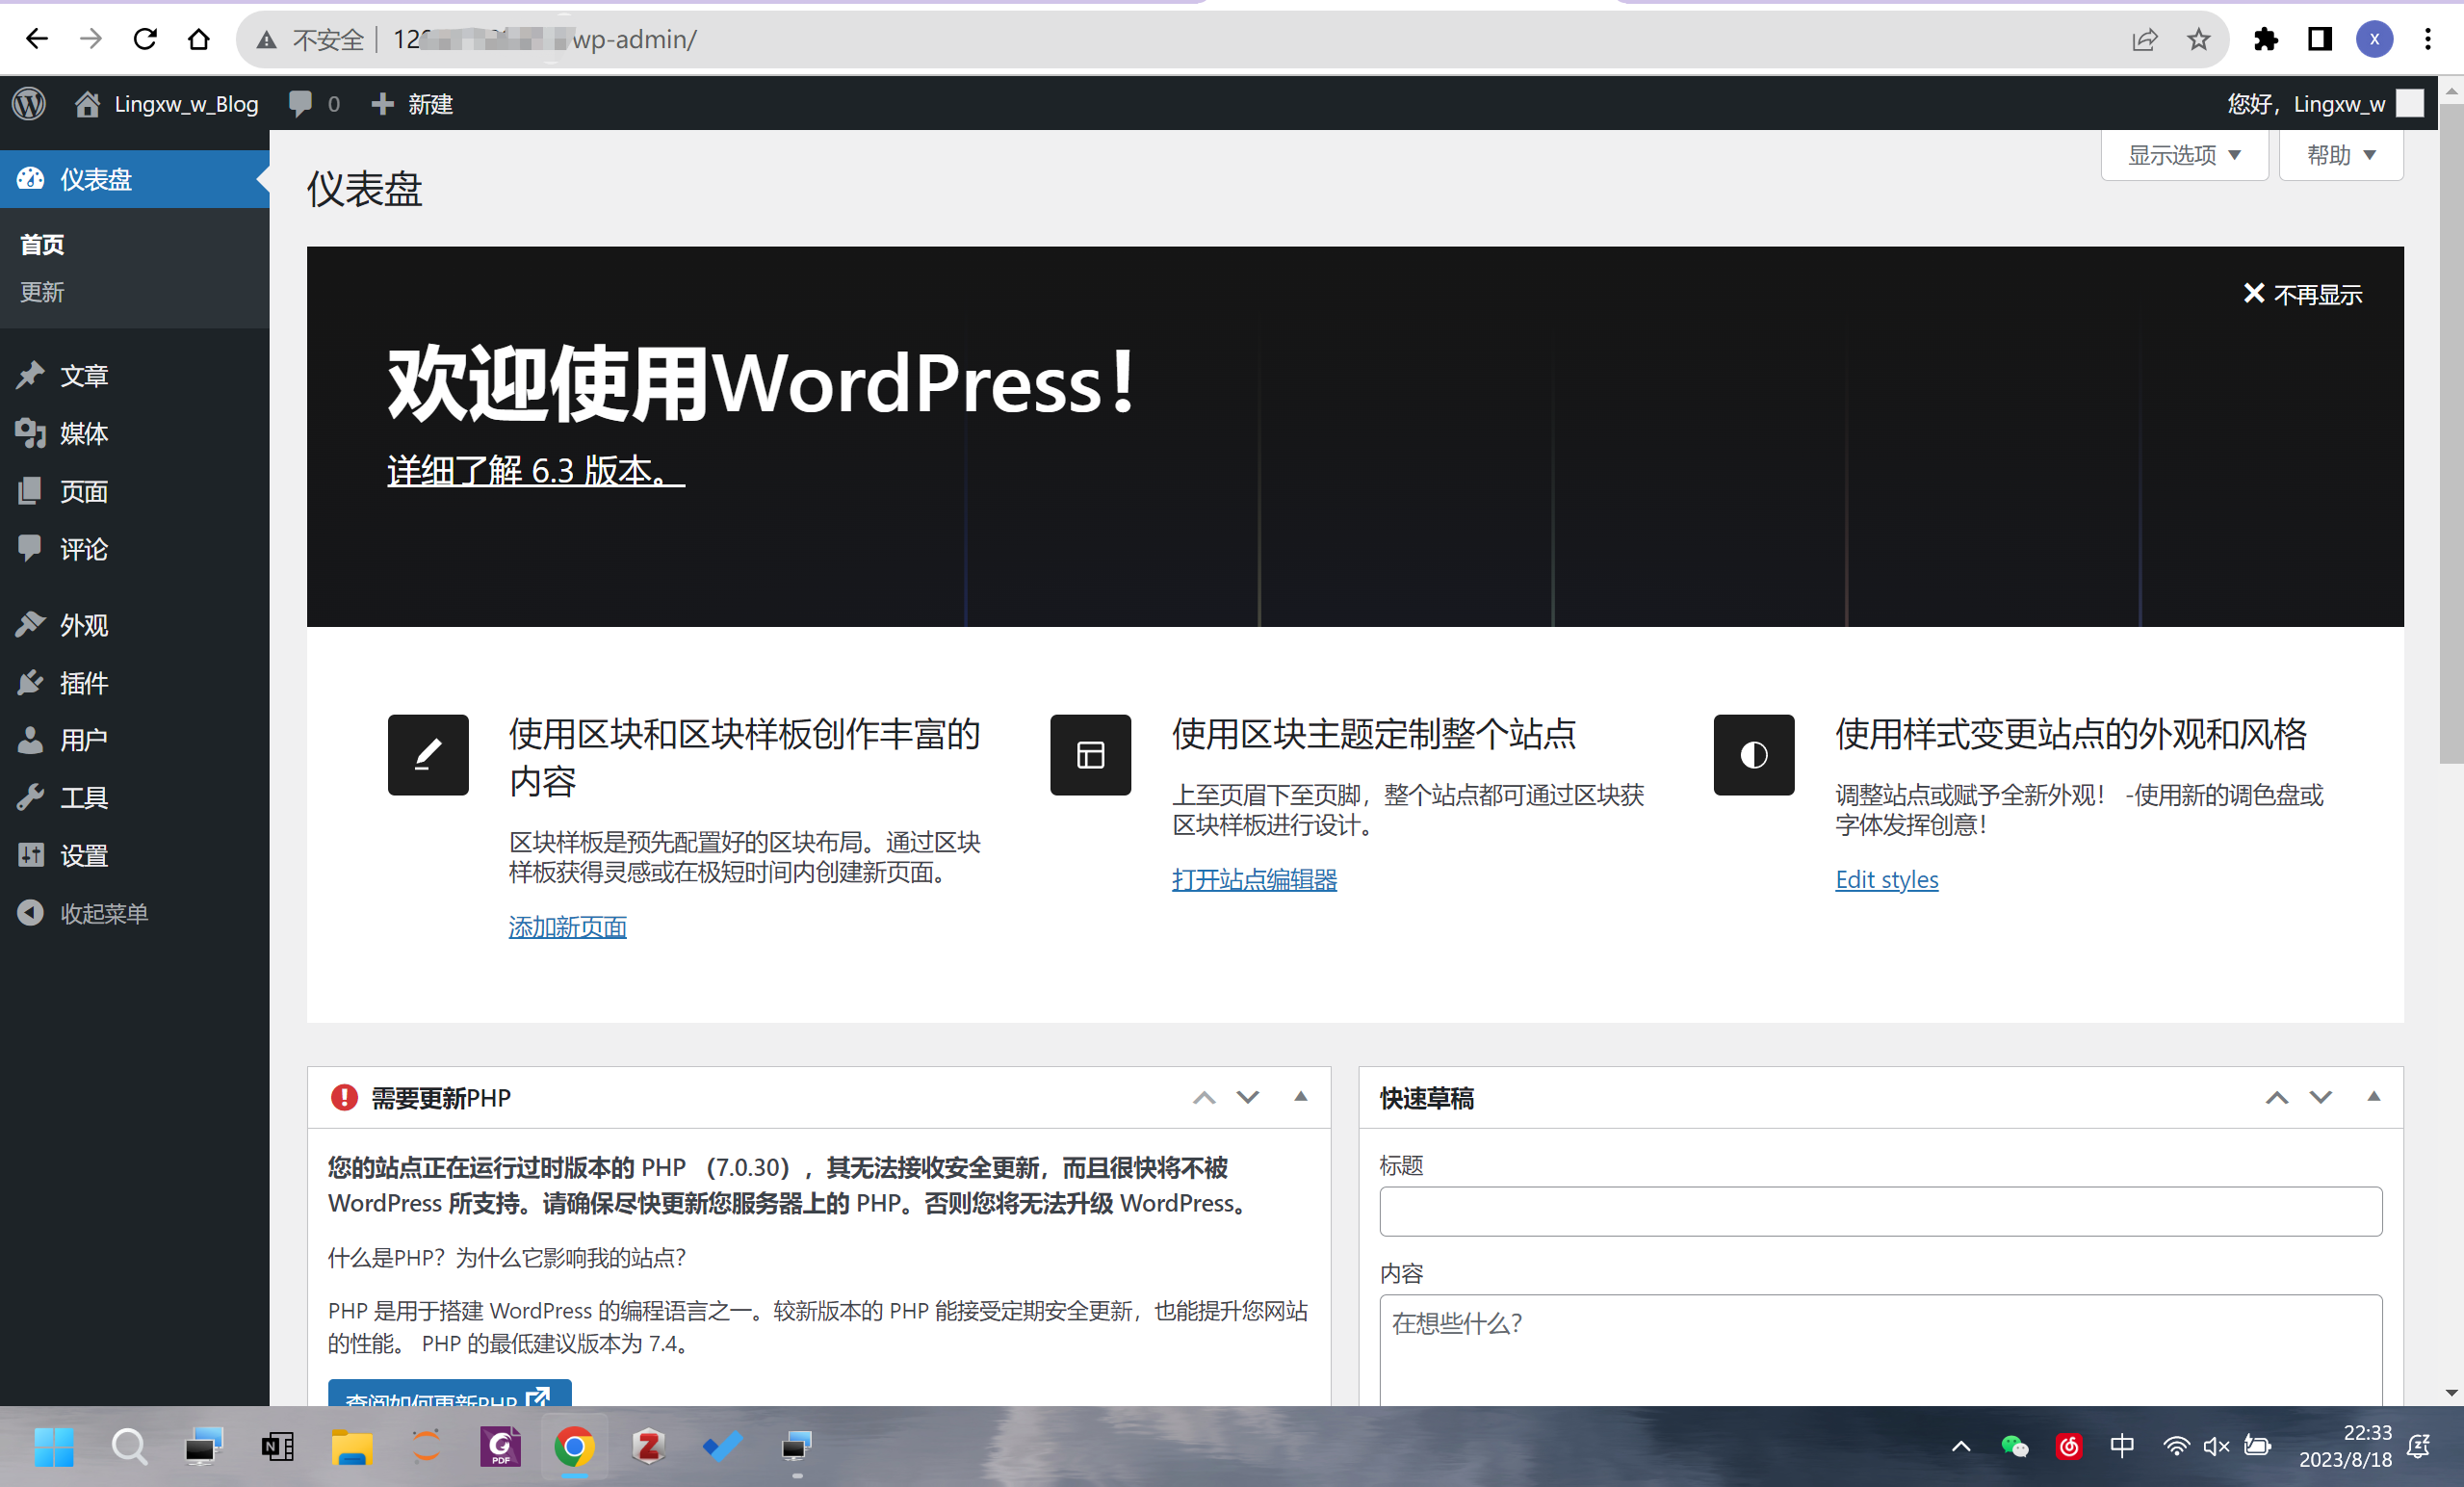Image resolution: width=2464 pixels, height=1487 pixels.
Task: Open File Explorer from taskbar
Action: coord(352,1446)
